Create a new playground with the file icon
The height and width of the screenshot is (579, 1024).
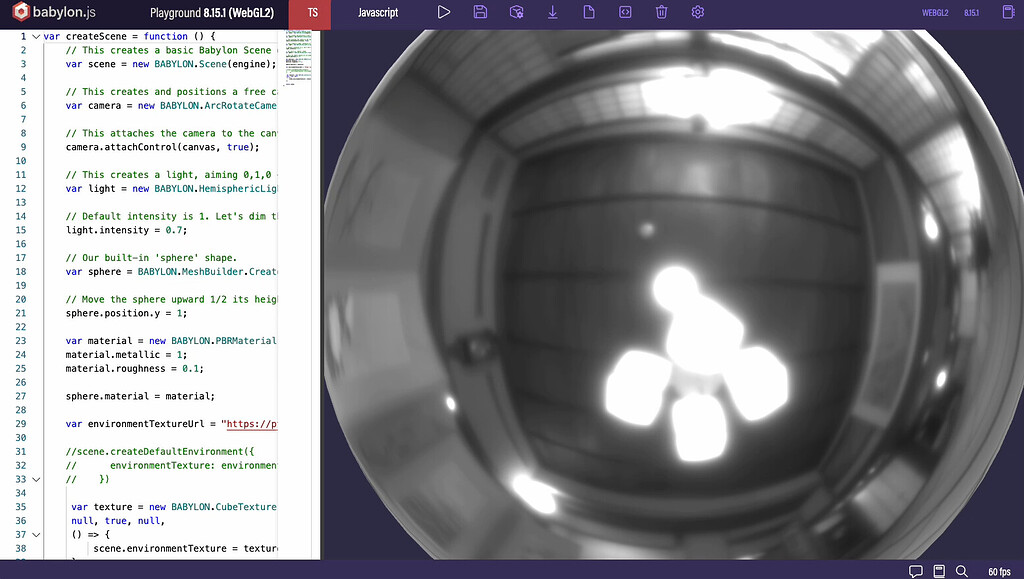click(x=589, y=12)
